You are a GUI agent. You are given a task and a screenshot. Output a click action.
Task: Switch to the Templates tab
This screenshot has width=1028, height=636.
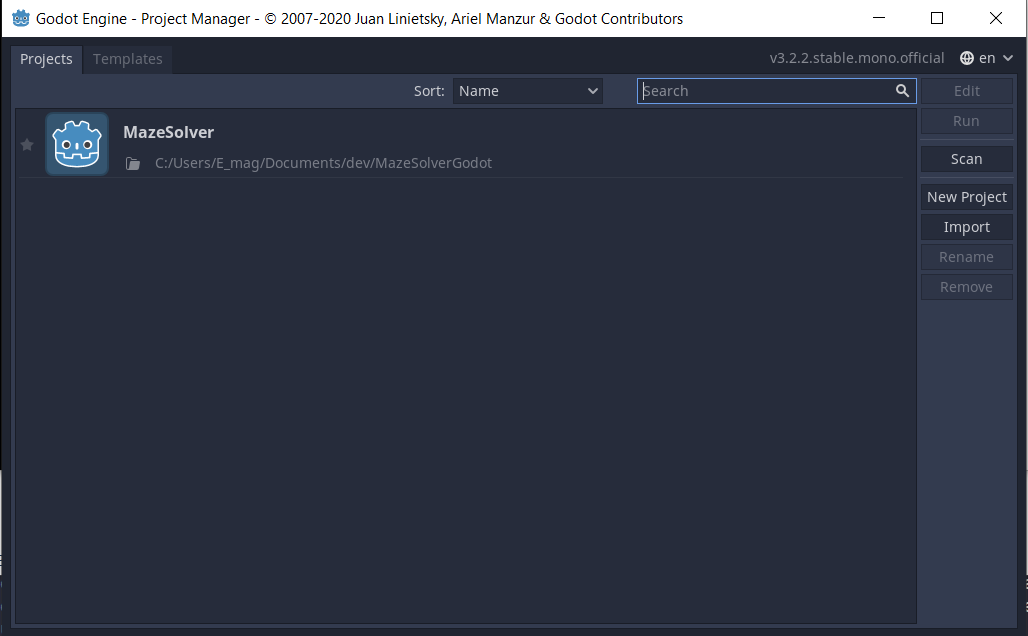click(x=128, y=59)
